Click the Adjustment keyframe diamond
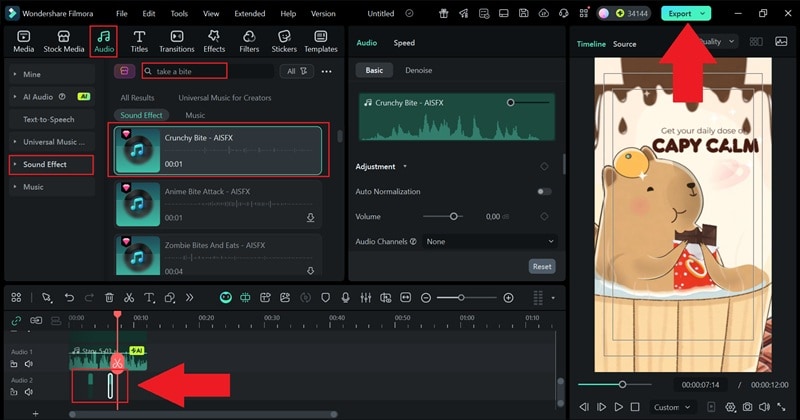Screen dimensions: 800x420 tap(544, 166)
